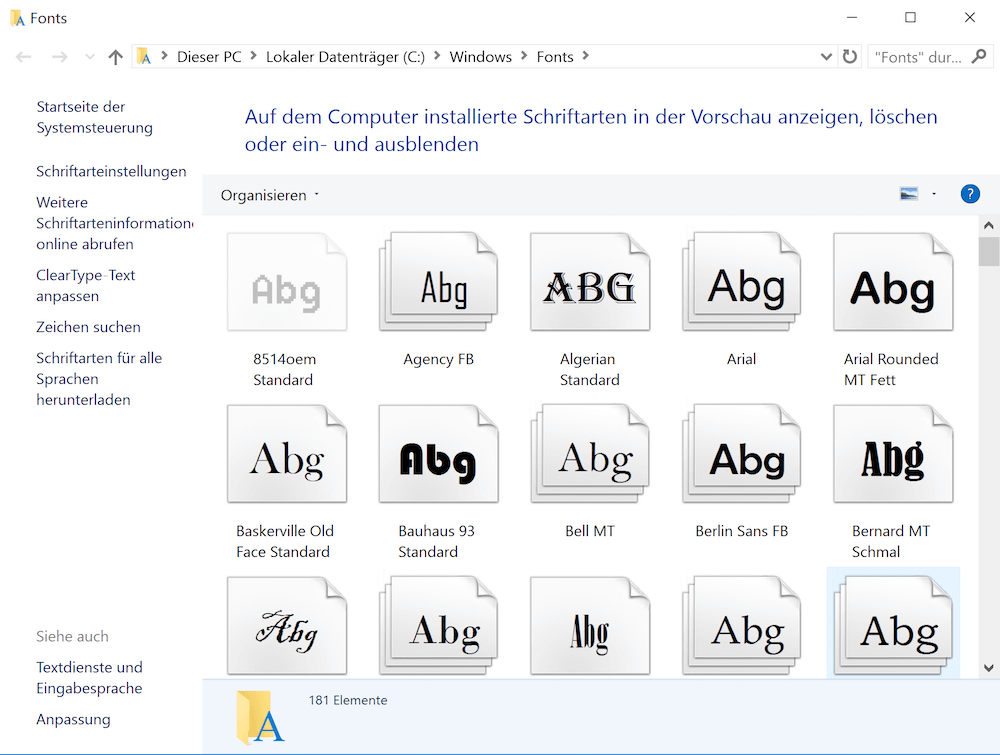Open Weitere Schriftarteninformationen online abrufen
Image resolution: width=1000 pixels, height=755 pixels.
[x=114, y=223]
